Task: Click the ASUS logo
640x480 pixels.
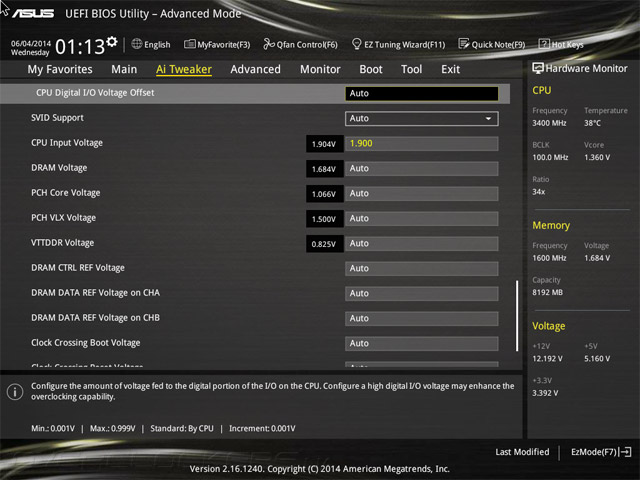Action: (33, 13)
